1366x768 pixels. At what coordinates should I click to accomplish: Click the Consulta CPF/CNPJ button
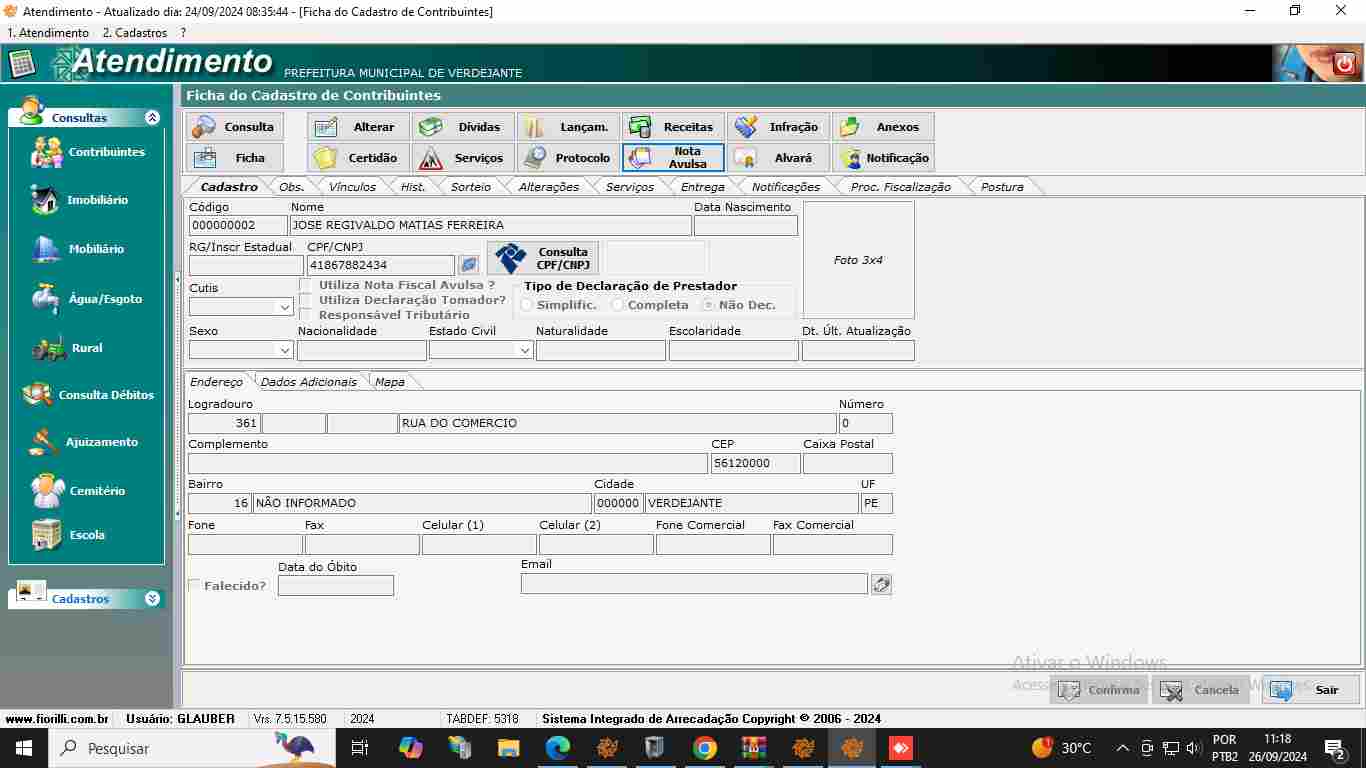[x=543, y=259]
